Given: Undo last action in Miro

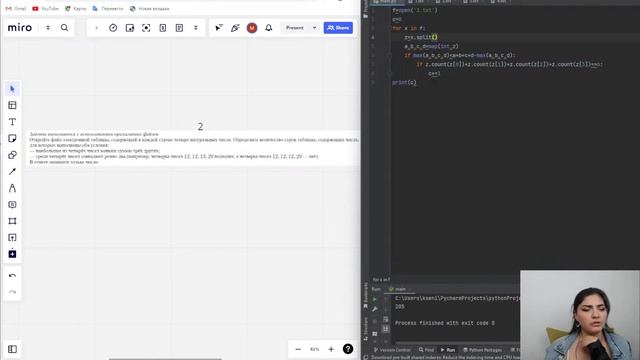Looking at the screenshot, I should click(12, 276).
